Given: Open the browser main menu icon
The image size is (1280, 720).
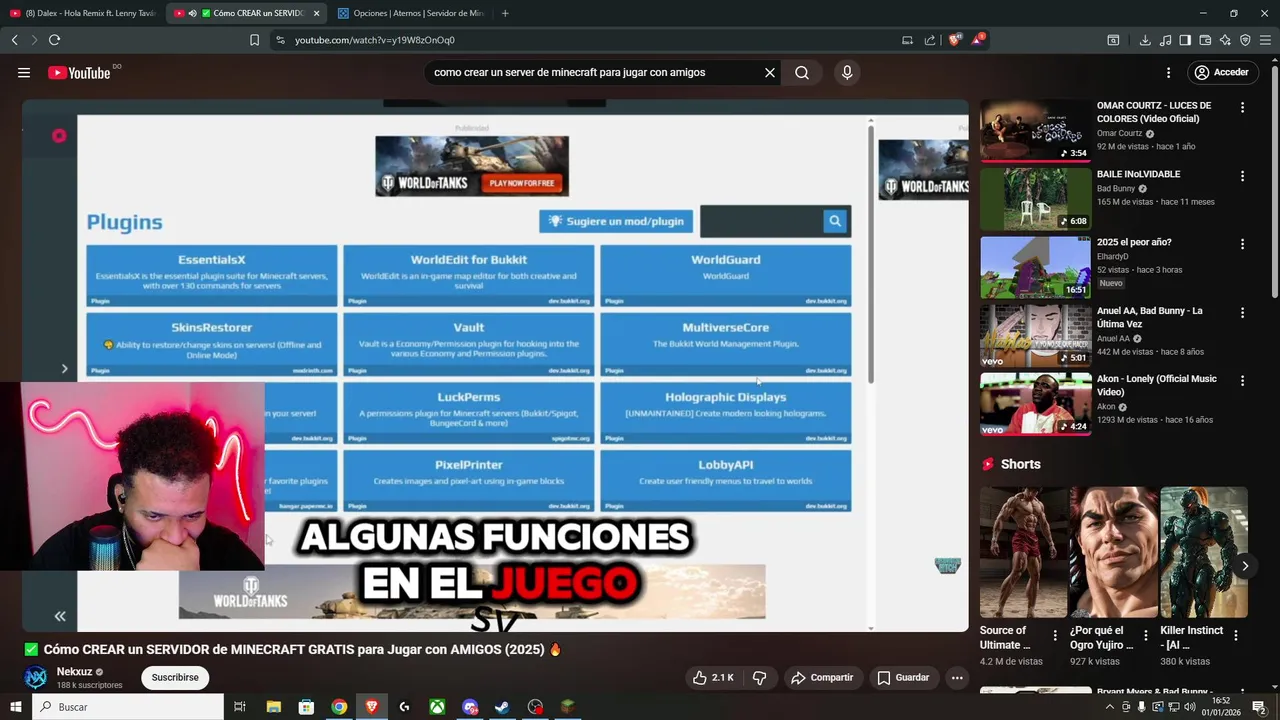Looking at the screenshot, I should [x=1265, y=40].
